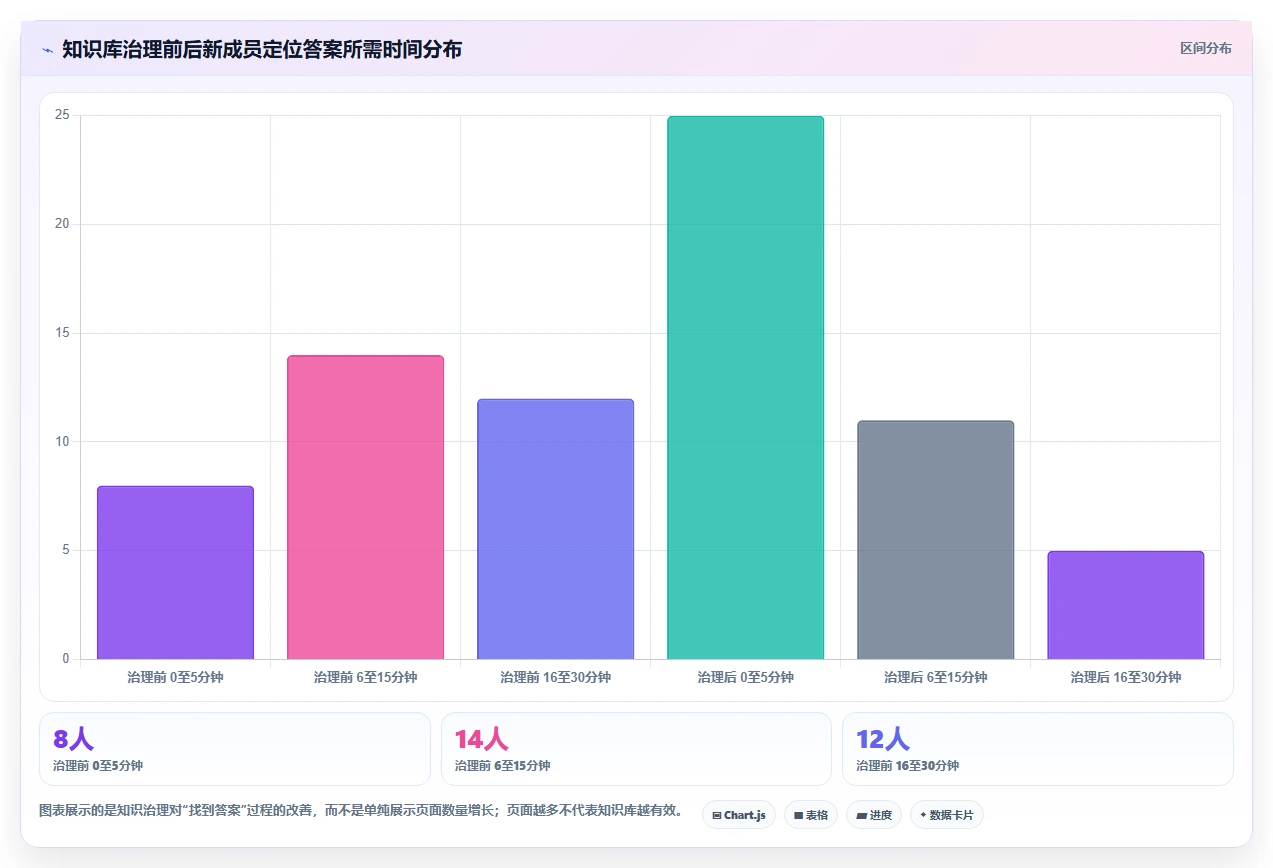
Task: Open the 14人 stat card
Action: click(636, 749)
